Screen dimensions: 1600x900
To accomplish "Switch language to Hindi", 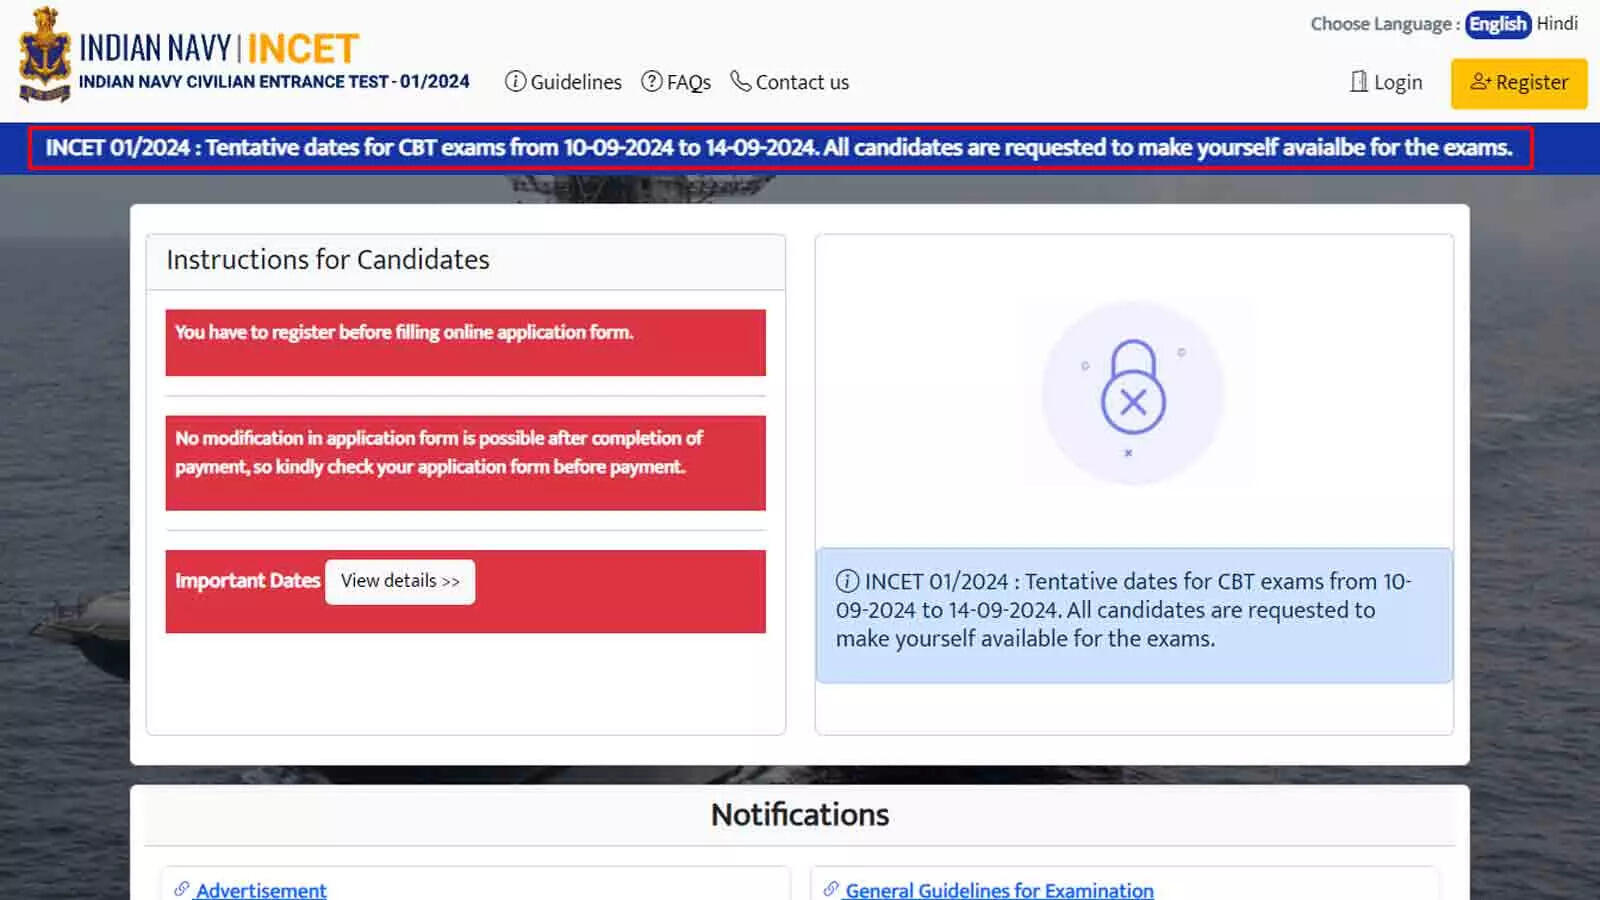I will tap(1557, 24).
